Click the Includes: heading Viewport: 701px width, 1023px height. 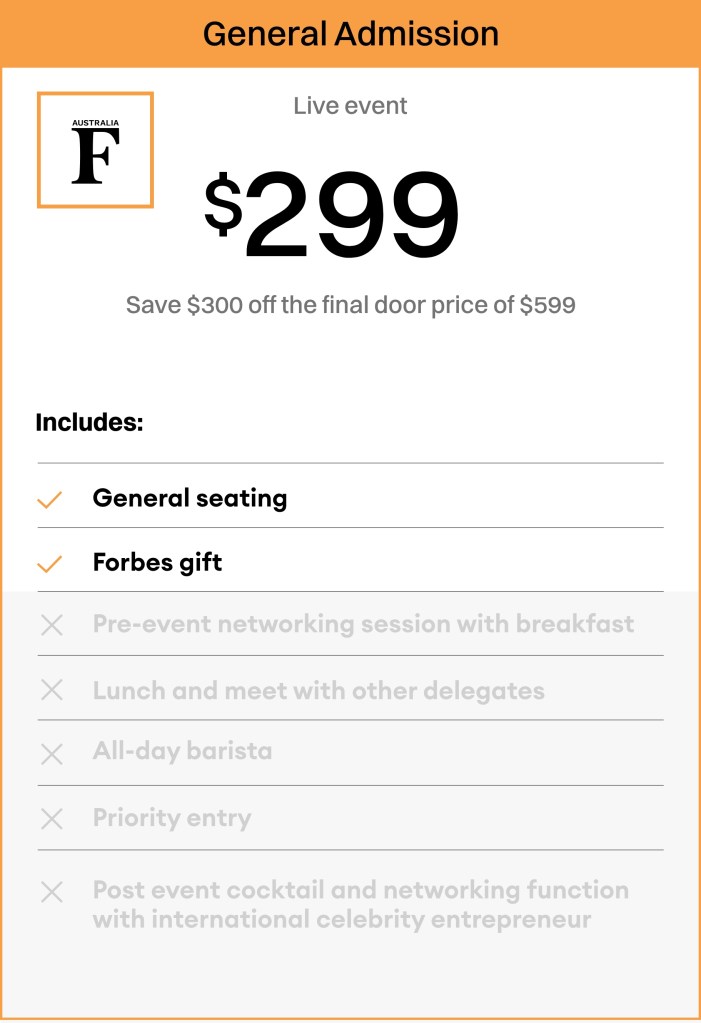[x=89, y=422]
